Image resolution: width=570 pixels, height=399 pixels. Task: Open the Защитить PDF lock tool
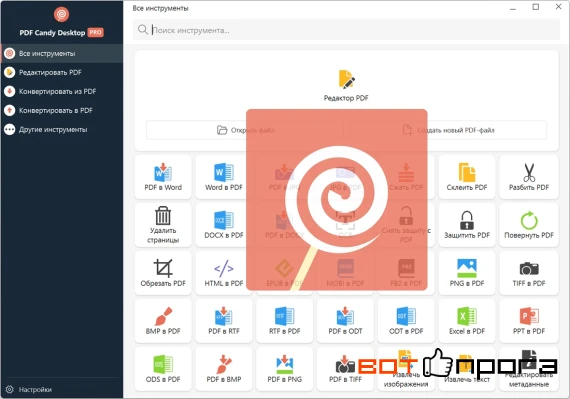[x=467, y=225]
